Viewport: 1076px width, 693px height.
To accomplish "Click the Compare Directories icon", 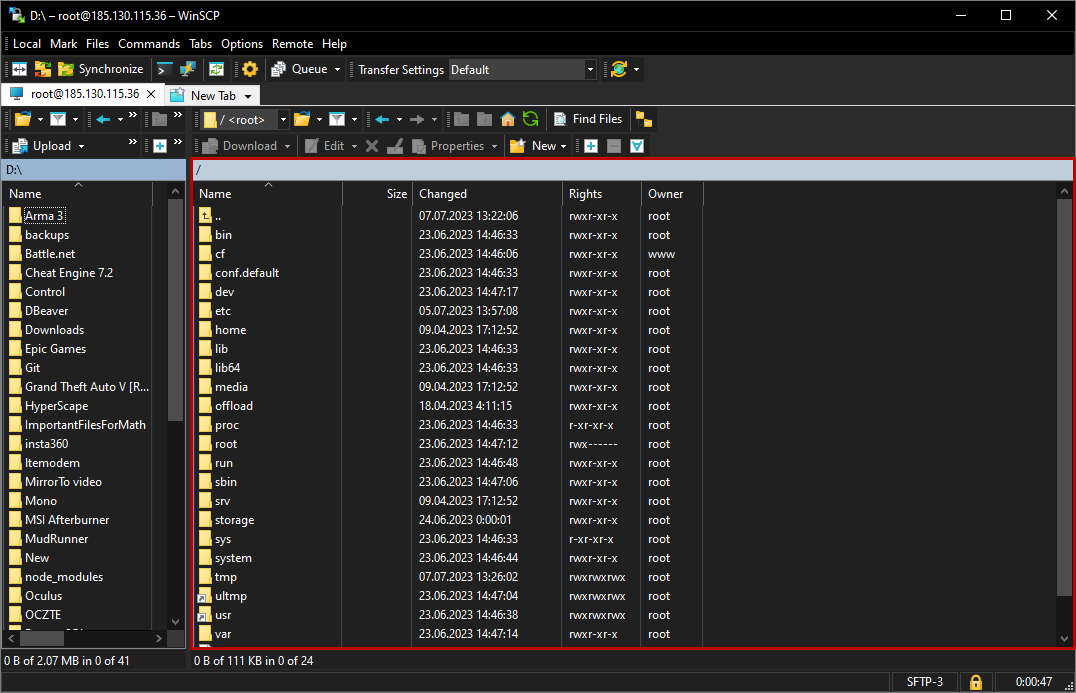I will (x=19, y=70).
